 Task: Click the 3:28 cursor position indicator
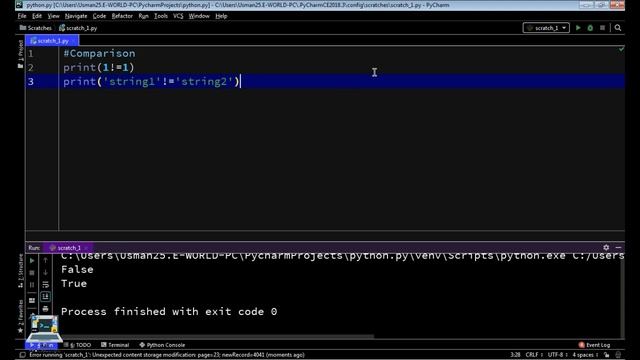click(x=515, y=355)
